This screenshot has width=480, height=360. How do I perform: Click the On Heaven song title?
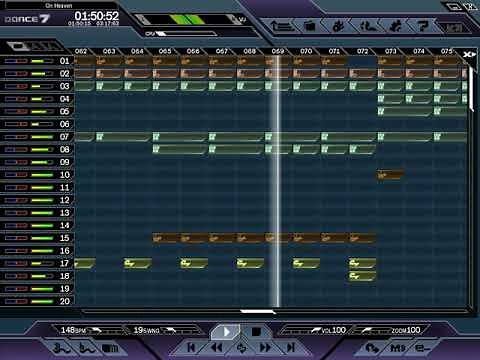click(x=59, y=6)
